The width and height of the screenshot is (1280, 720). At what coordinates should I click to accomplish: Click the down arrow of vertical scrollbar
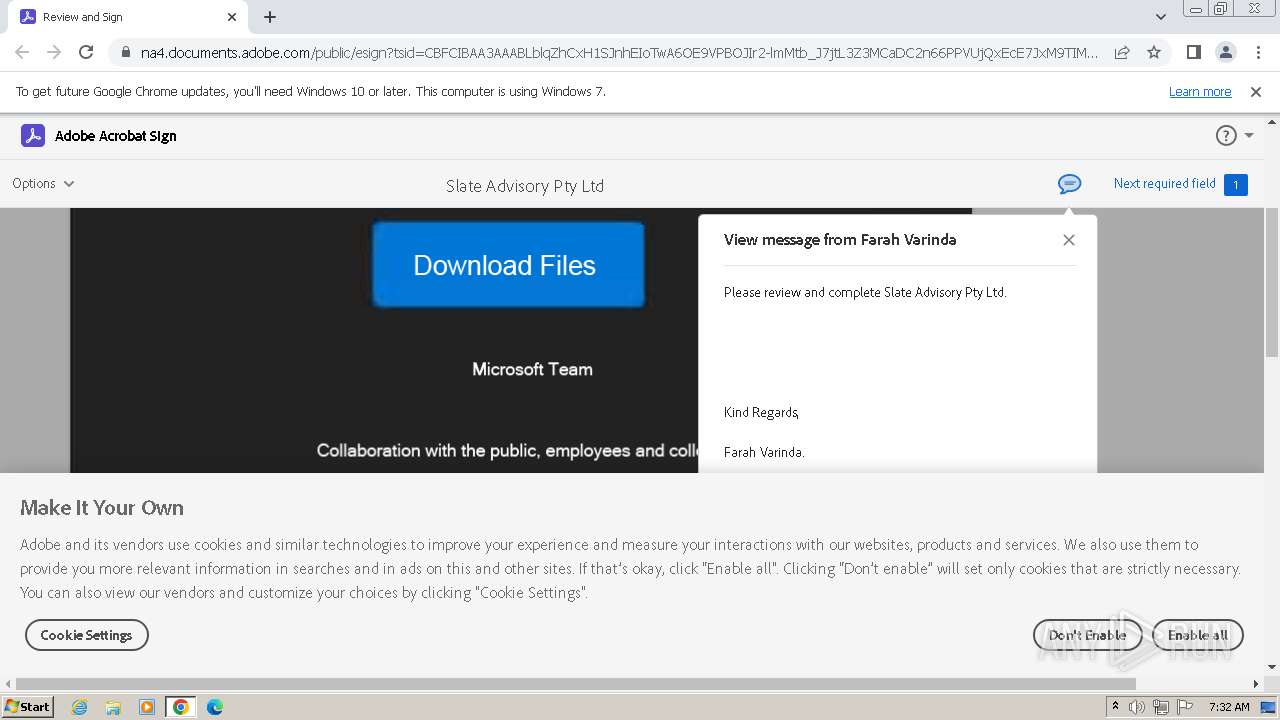(x=1272, y=667)
